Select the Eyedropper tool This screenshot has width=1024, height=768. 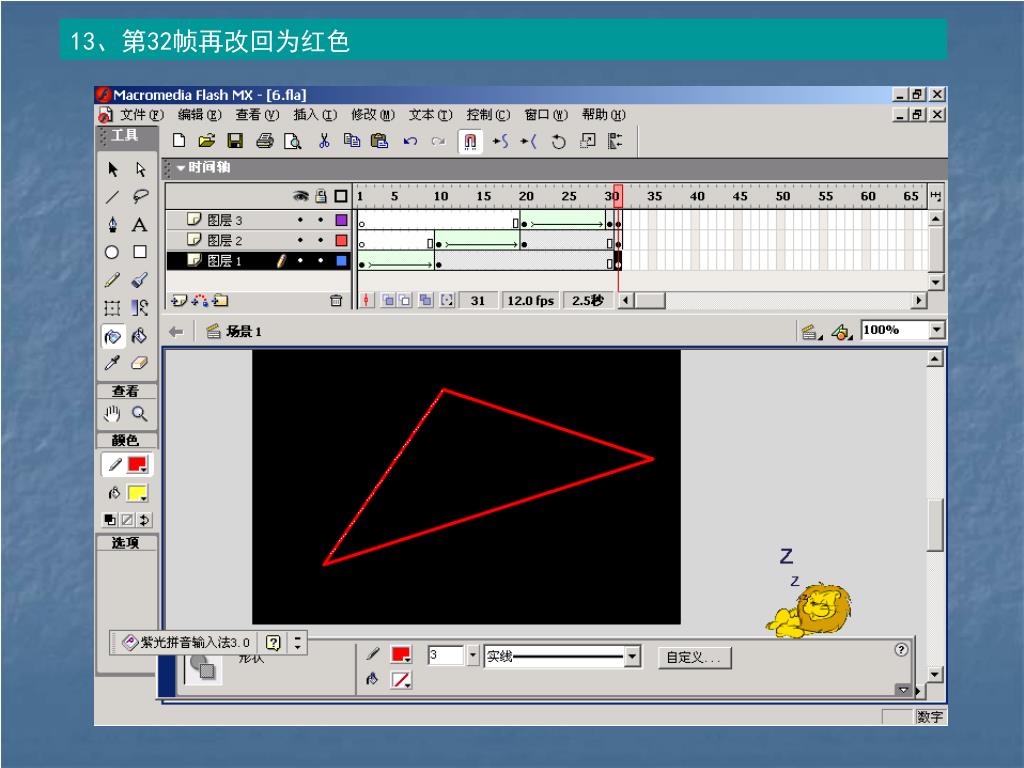pyautogui.click(x=112, y=363)
